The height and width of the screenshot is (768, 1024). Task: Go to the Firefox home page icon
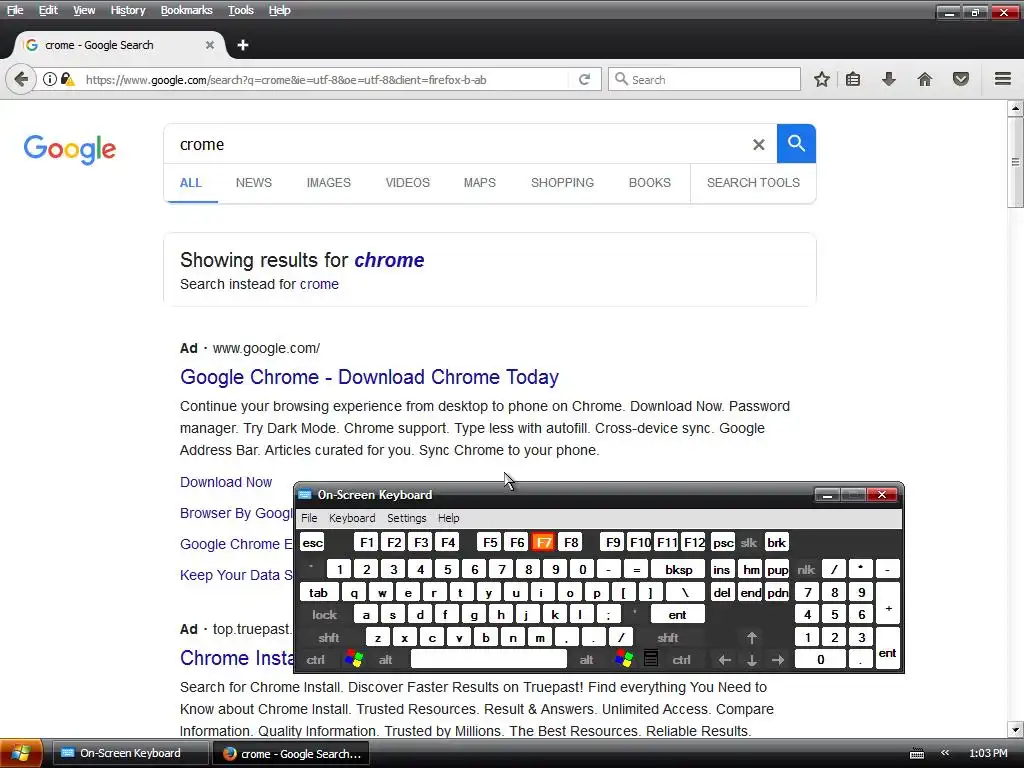coord(925,80)
